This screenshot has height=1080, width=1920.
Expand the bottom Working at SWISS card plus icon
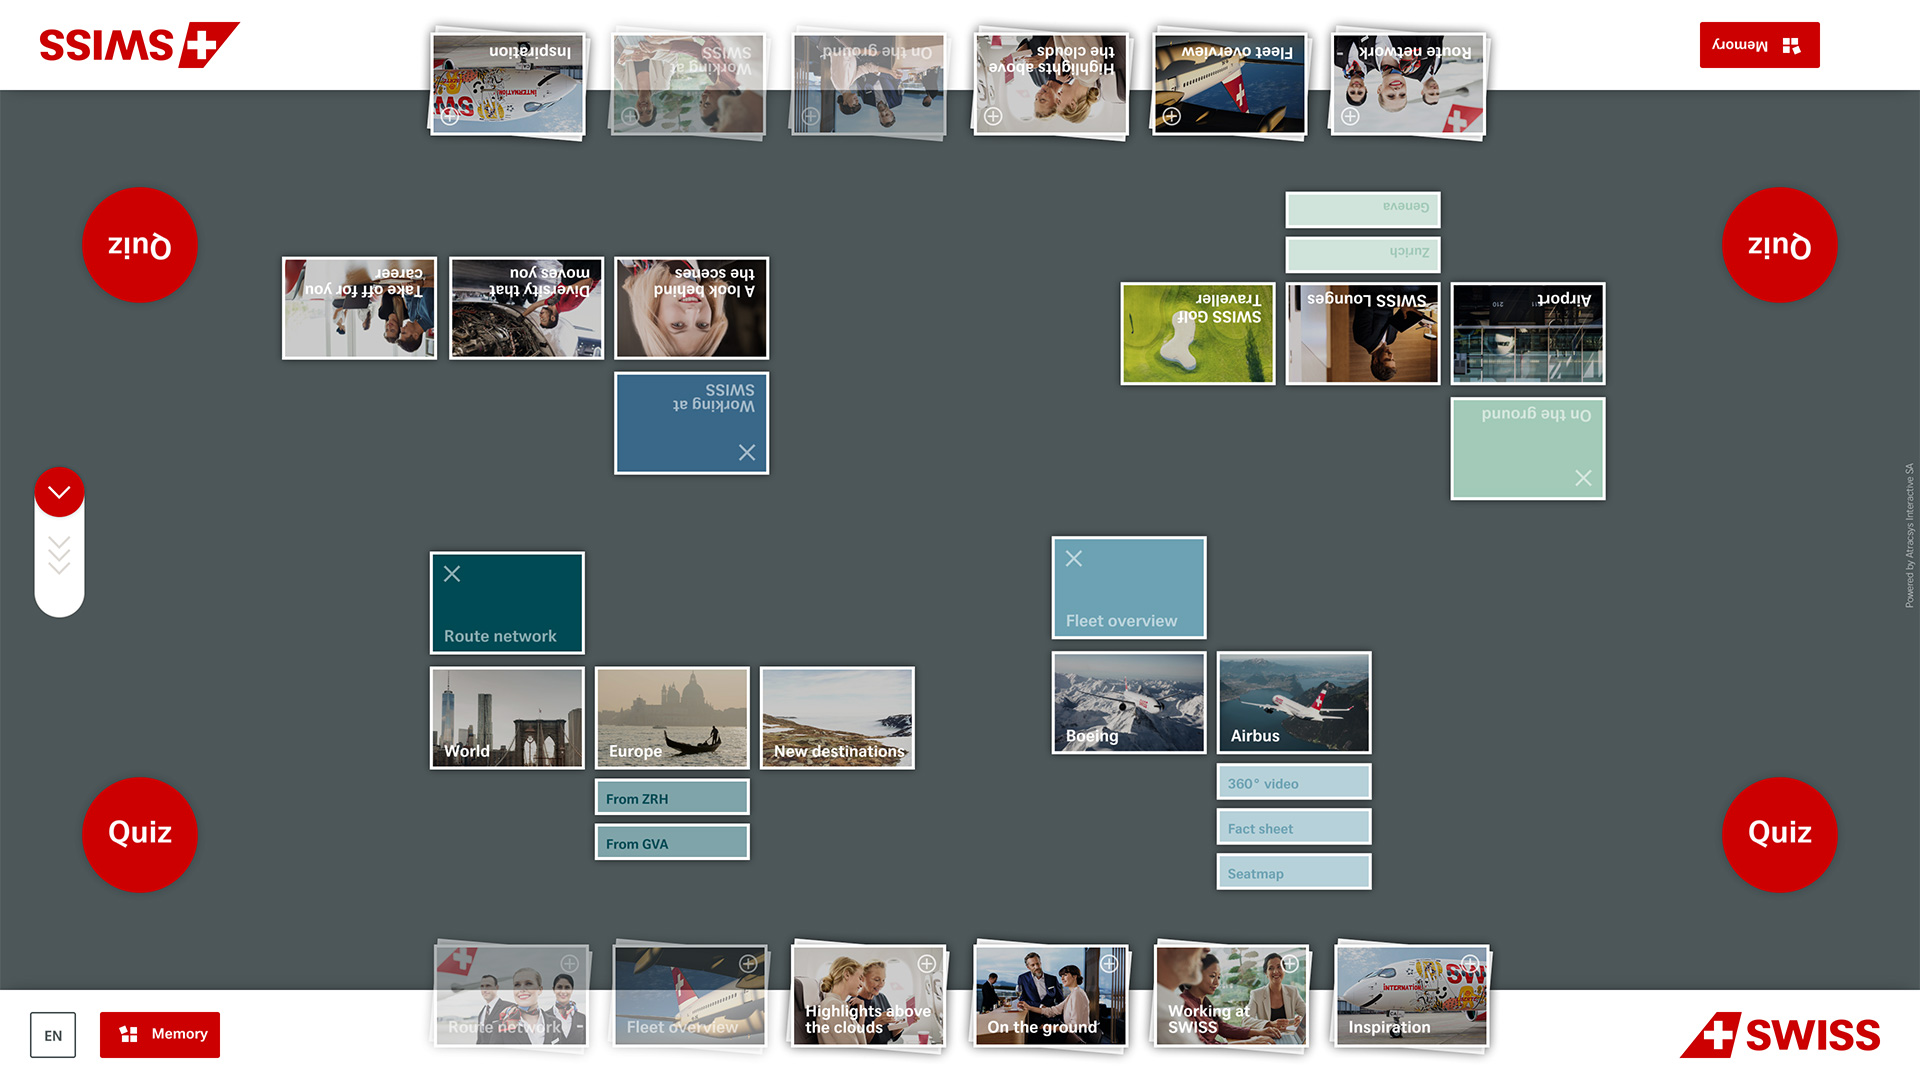pos(1290,963)
